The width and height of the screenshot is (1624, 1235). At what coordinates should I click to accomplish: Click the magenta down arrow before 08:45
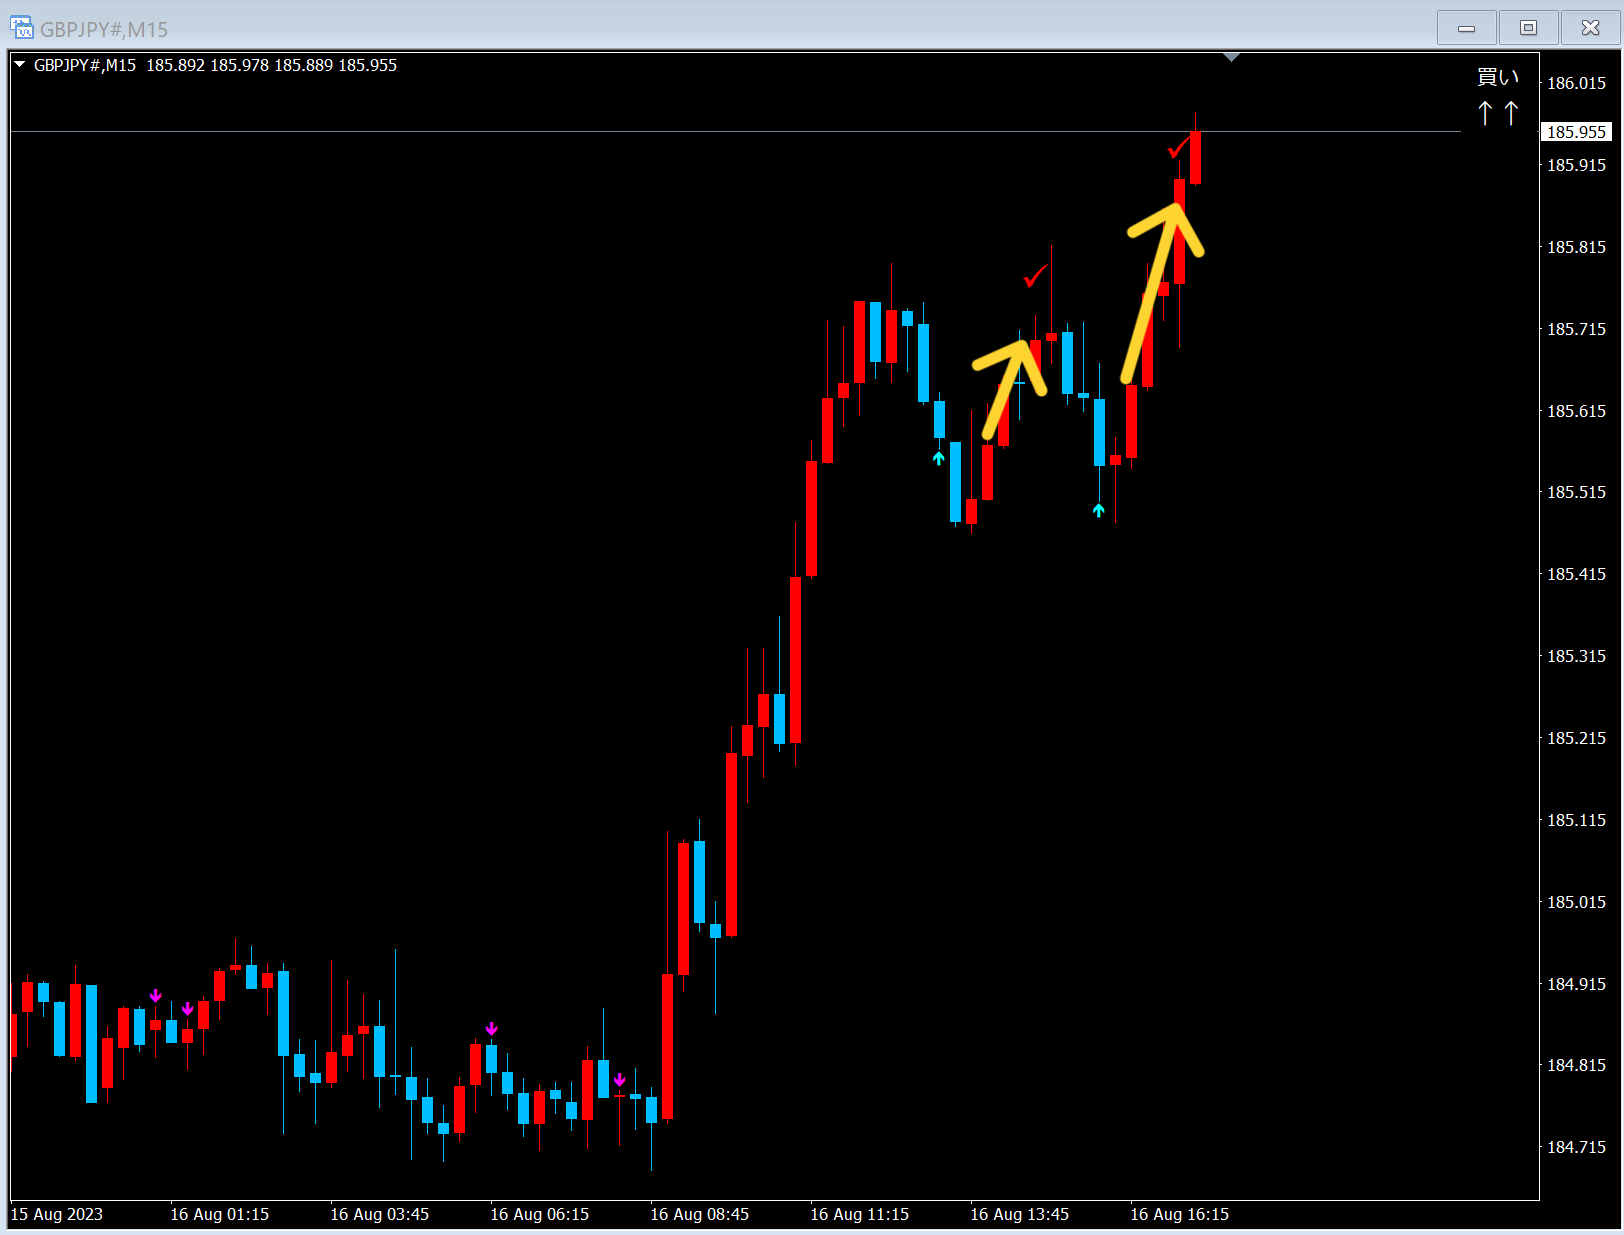(620, 1079)
